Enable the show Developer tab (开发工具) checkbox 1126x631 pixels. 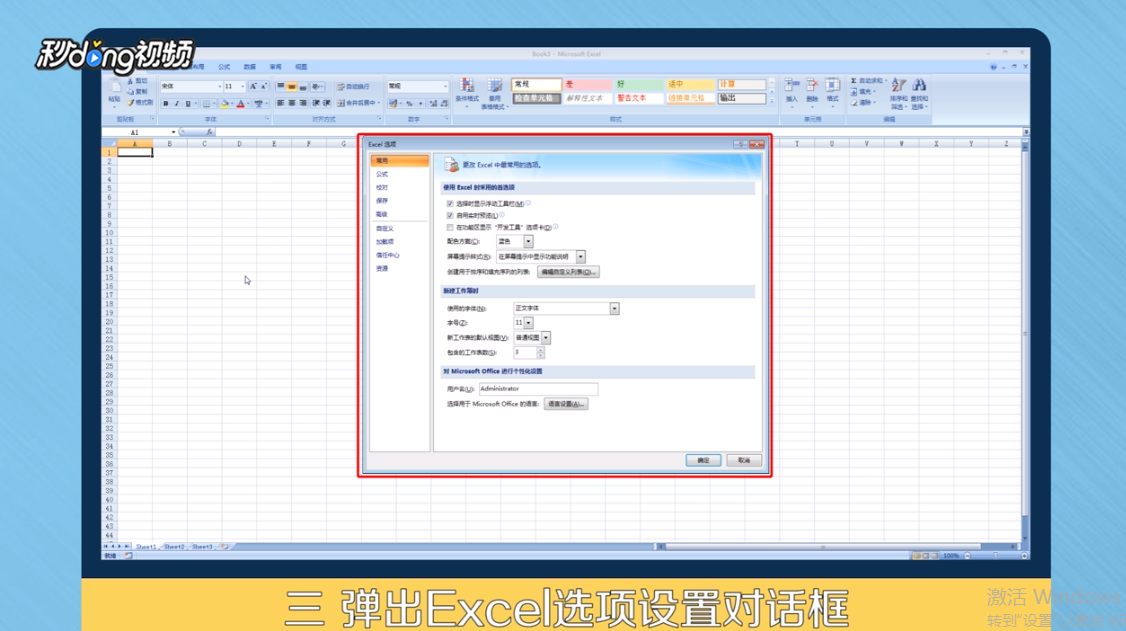coord(450,228)
